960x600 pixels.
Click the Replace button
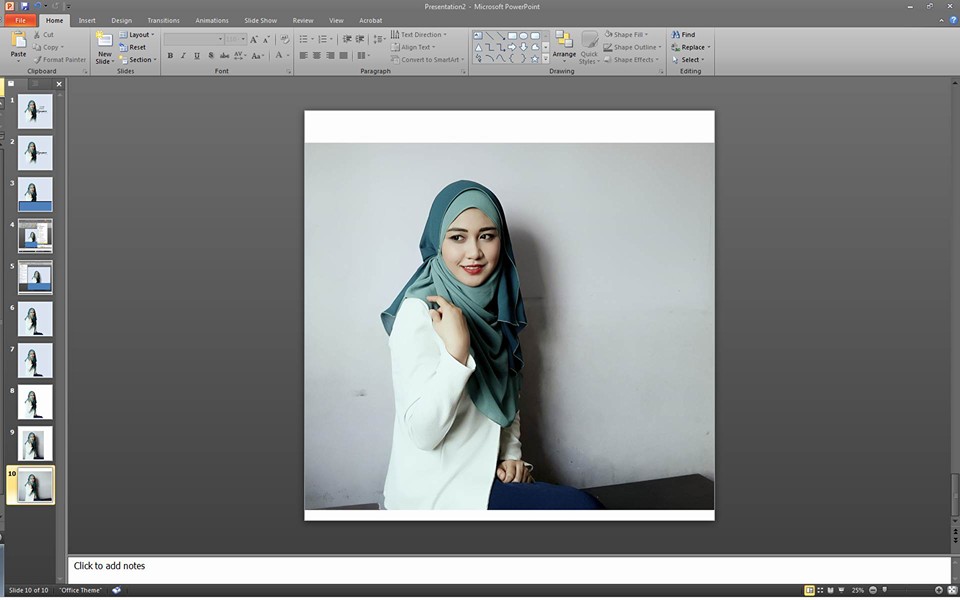[x=691, y=47]
